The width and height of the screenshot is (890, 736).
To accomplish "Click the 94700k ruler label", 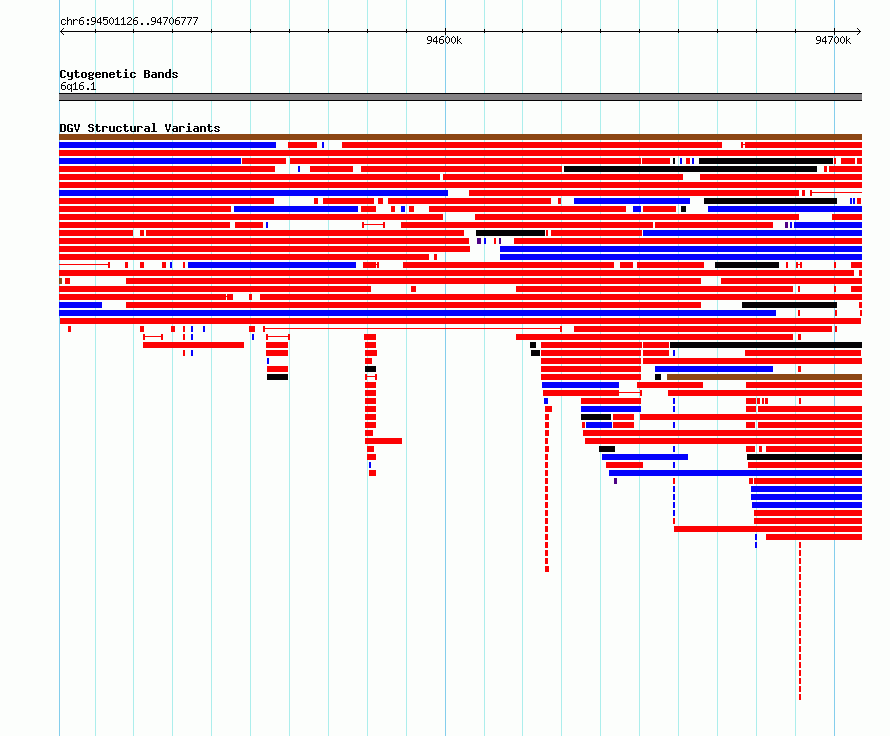I will [833, 40].
